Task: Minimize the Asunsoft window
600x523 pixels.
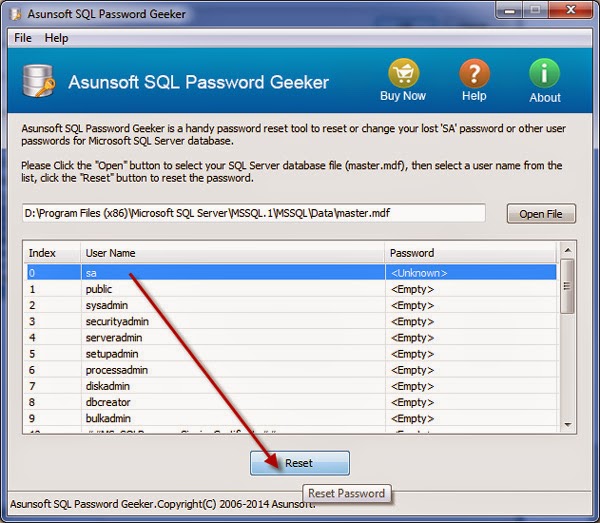Action: [509, 10]
